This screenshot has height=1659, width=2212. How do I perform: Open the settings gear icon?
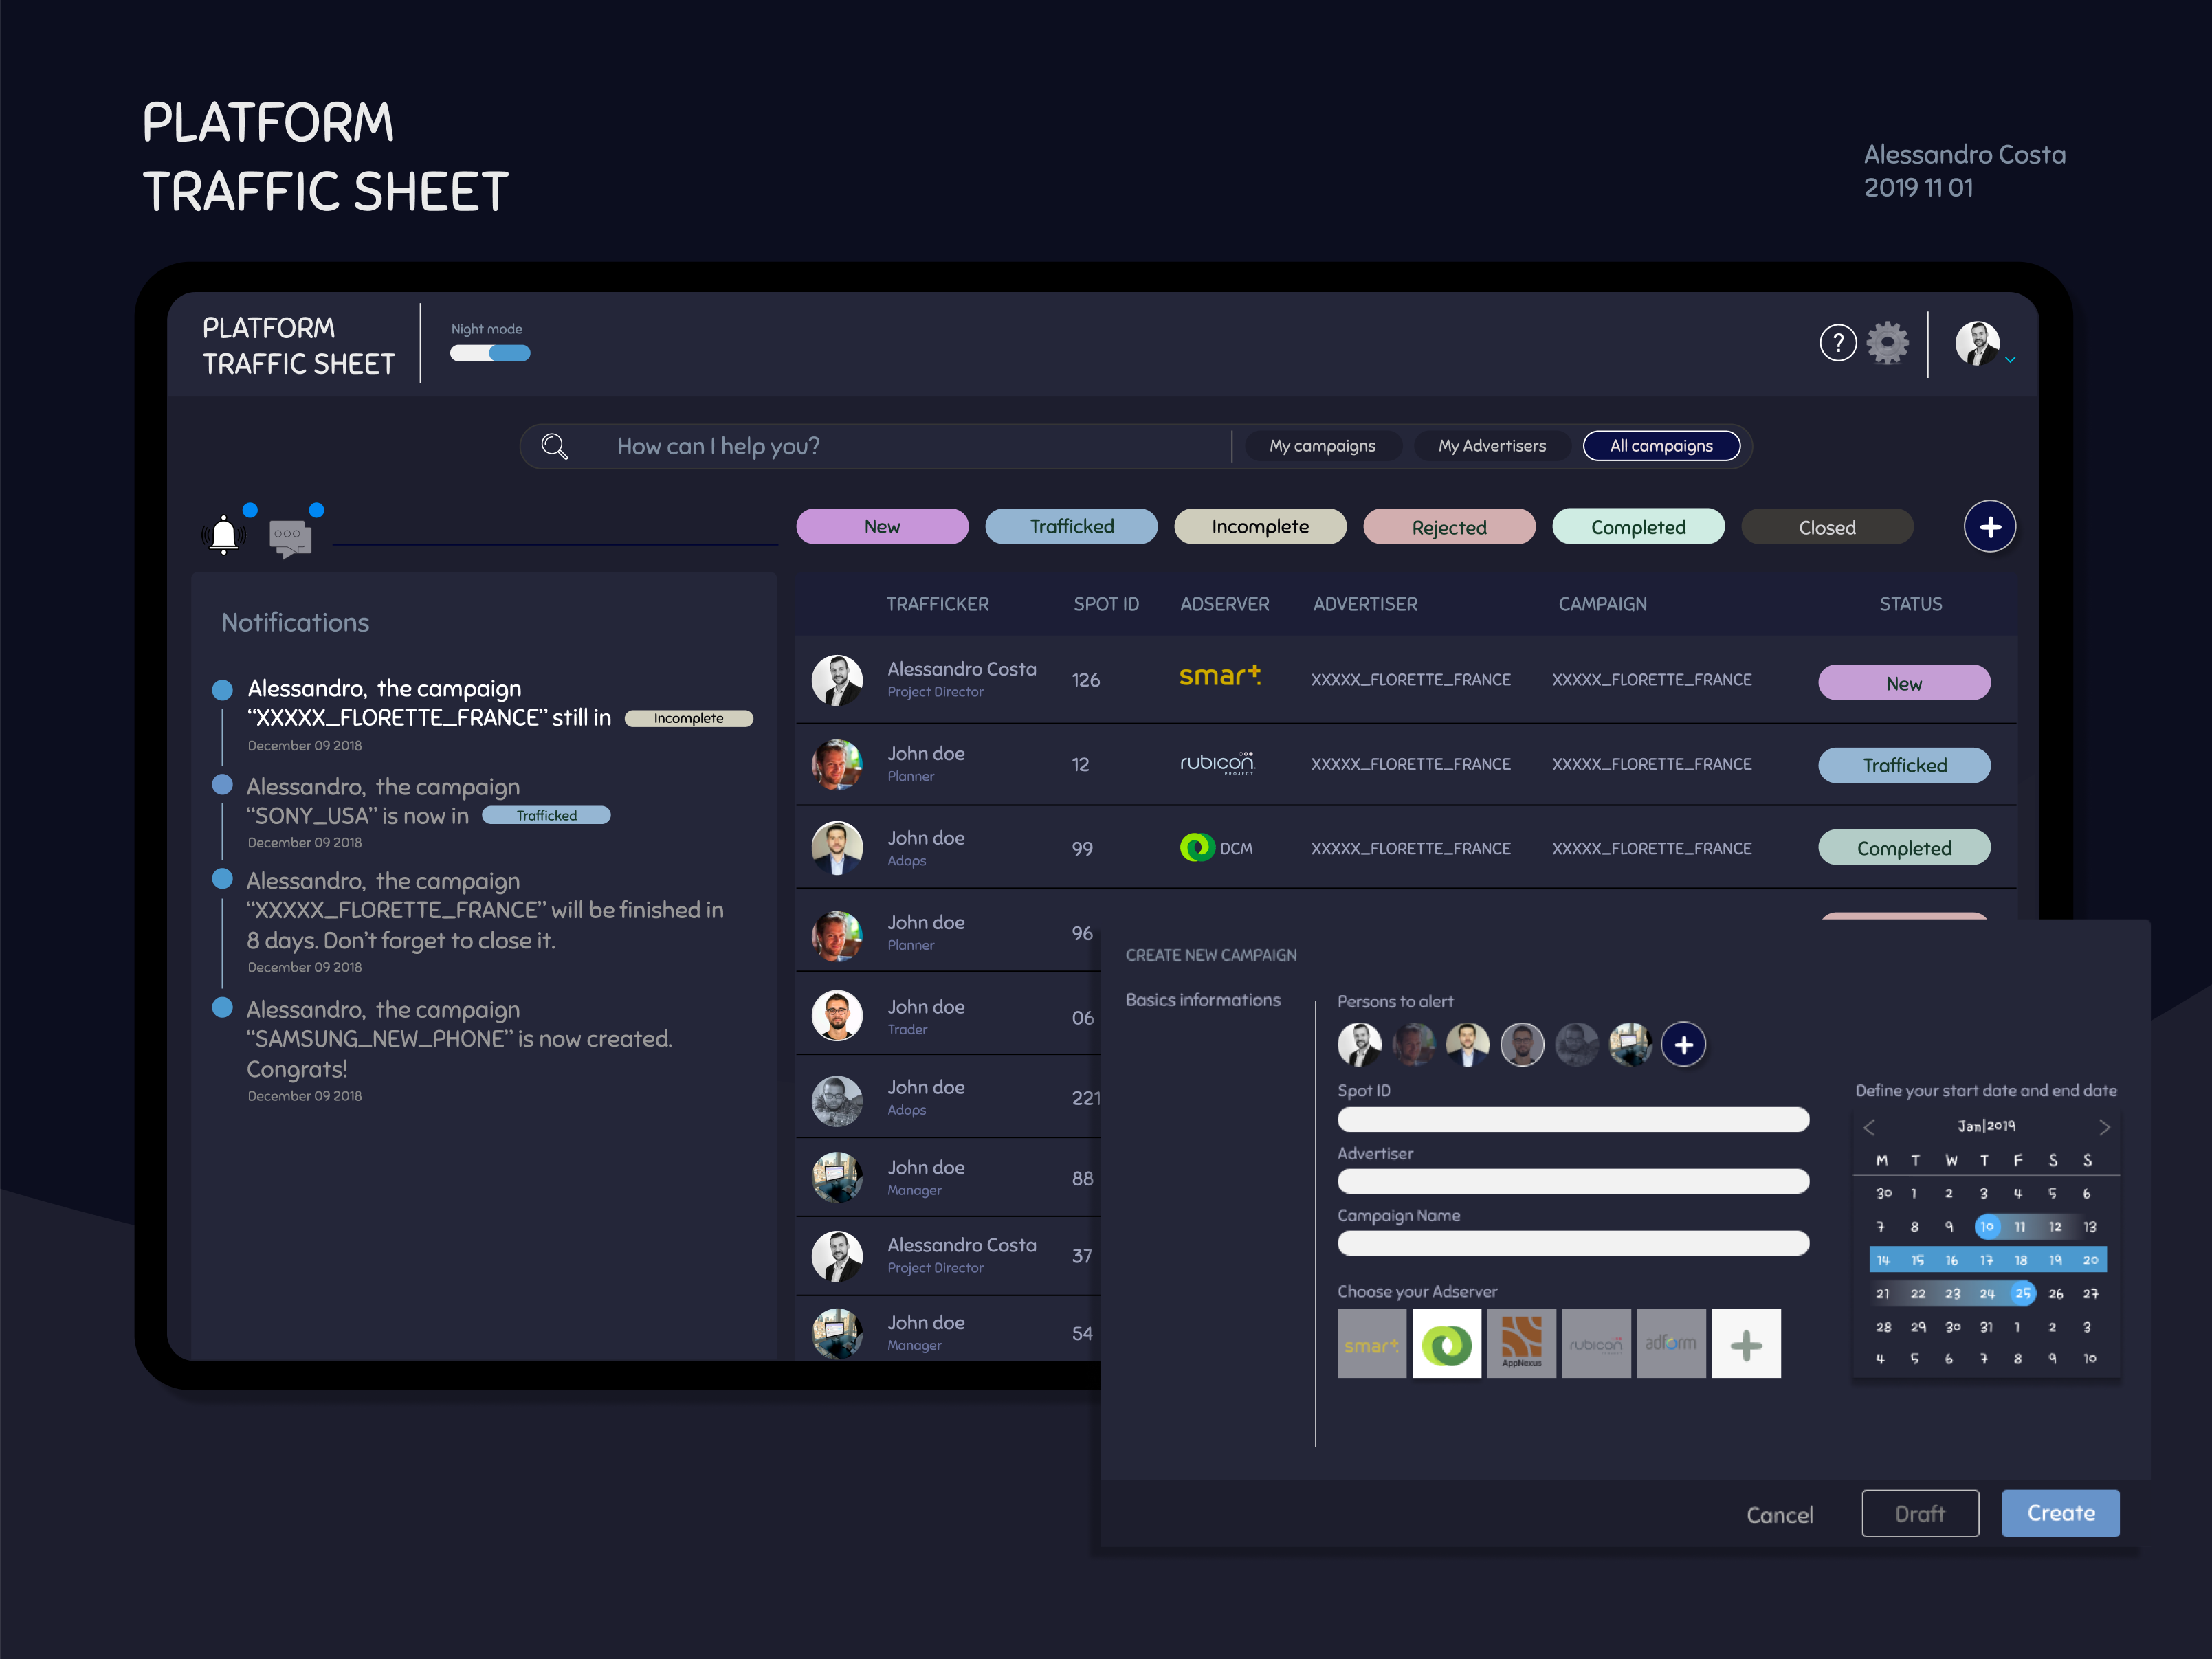tap(1887, 343)
